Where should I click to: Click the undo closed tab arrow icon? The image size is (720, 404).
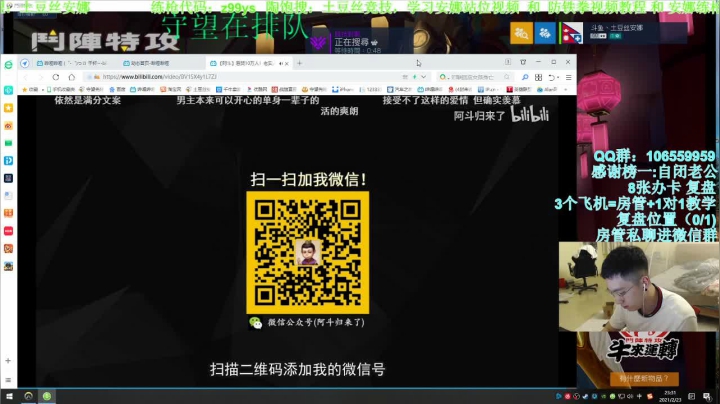click(x=551, y=77)
